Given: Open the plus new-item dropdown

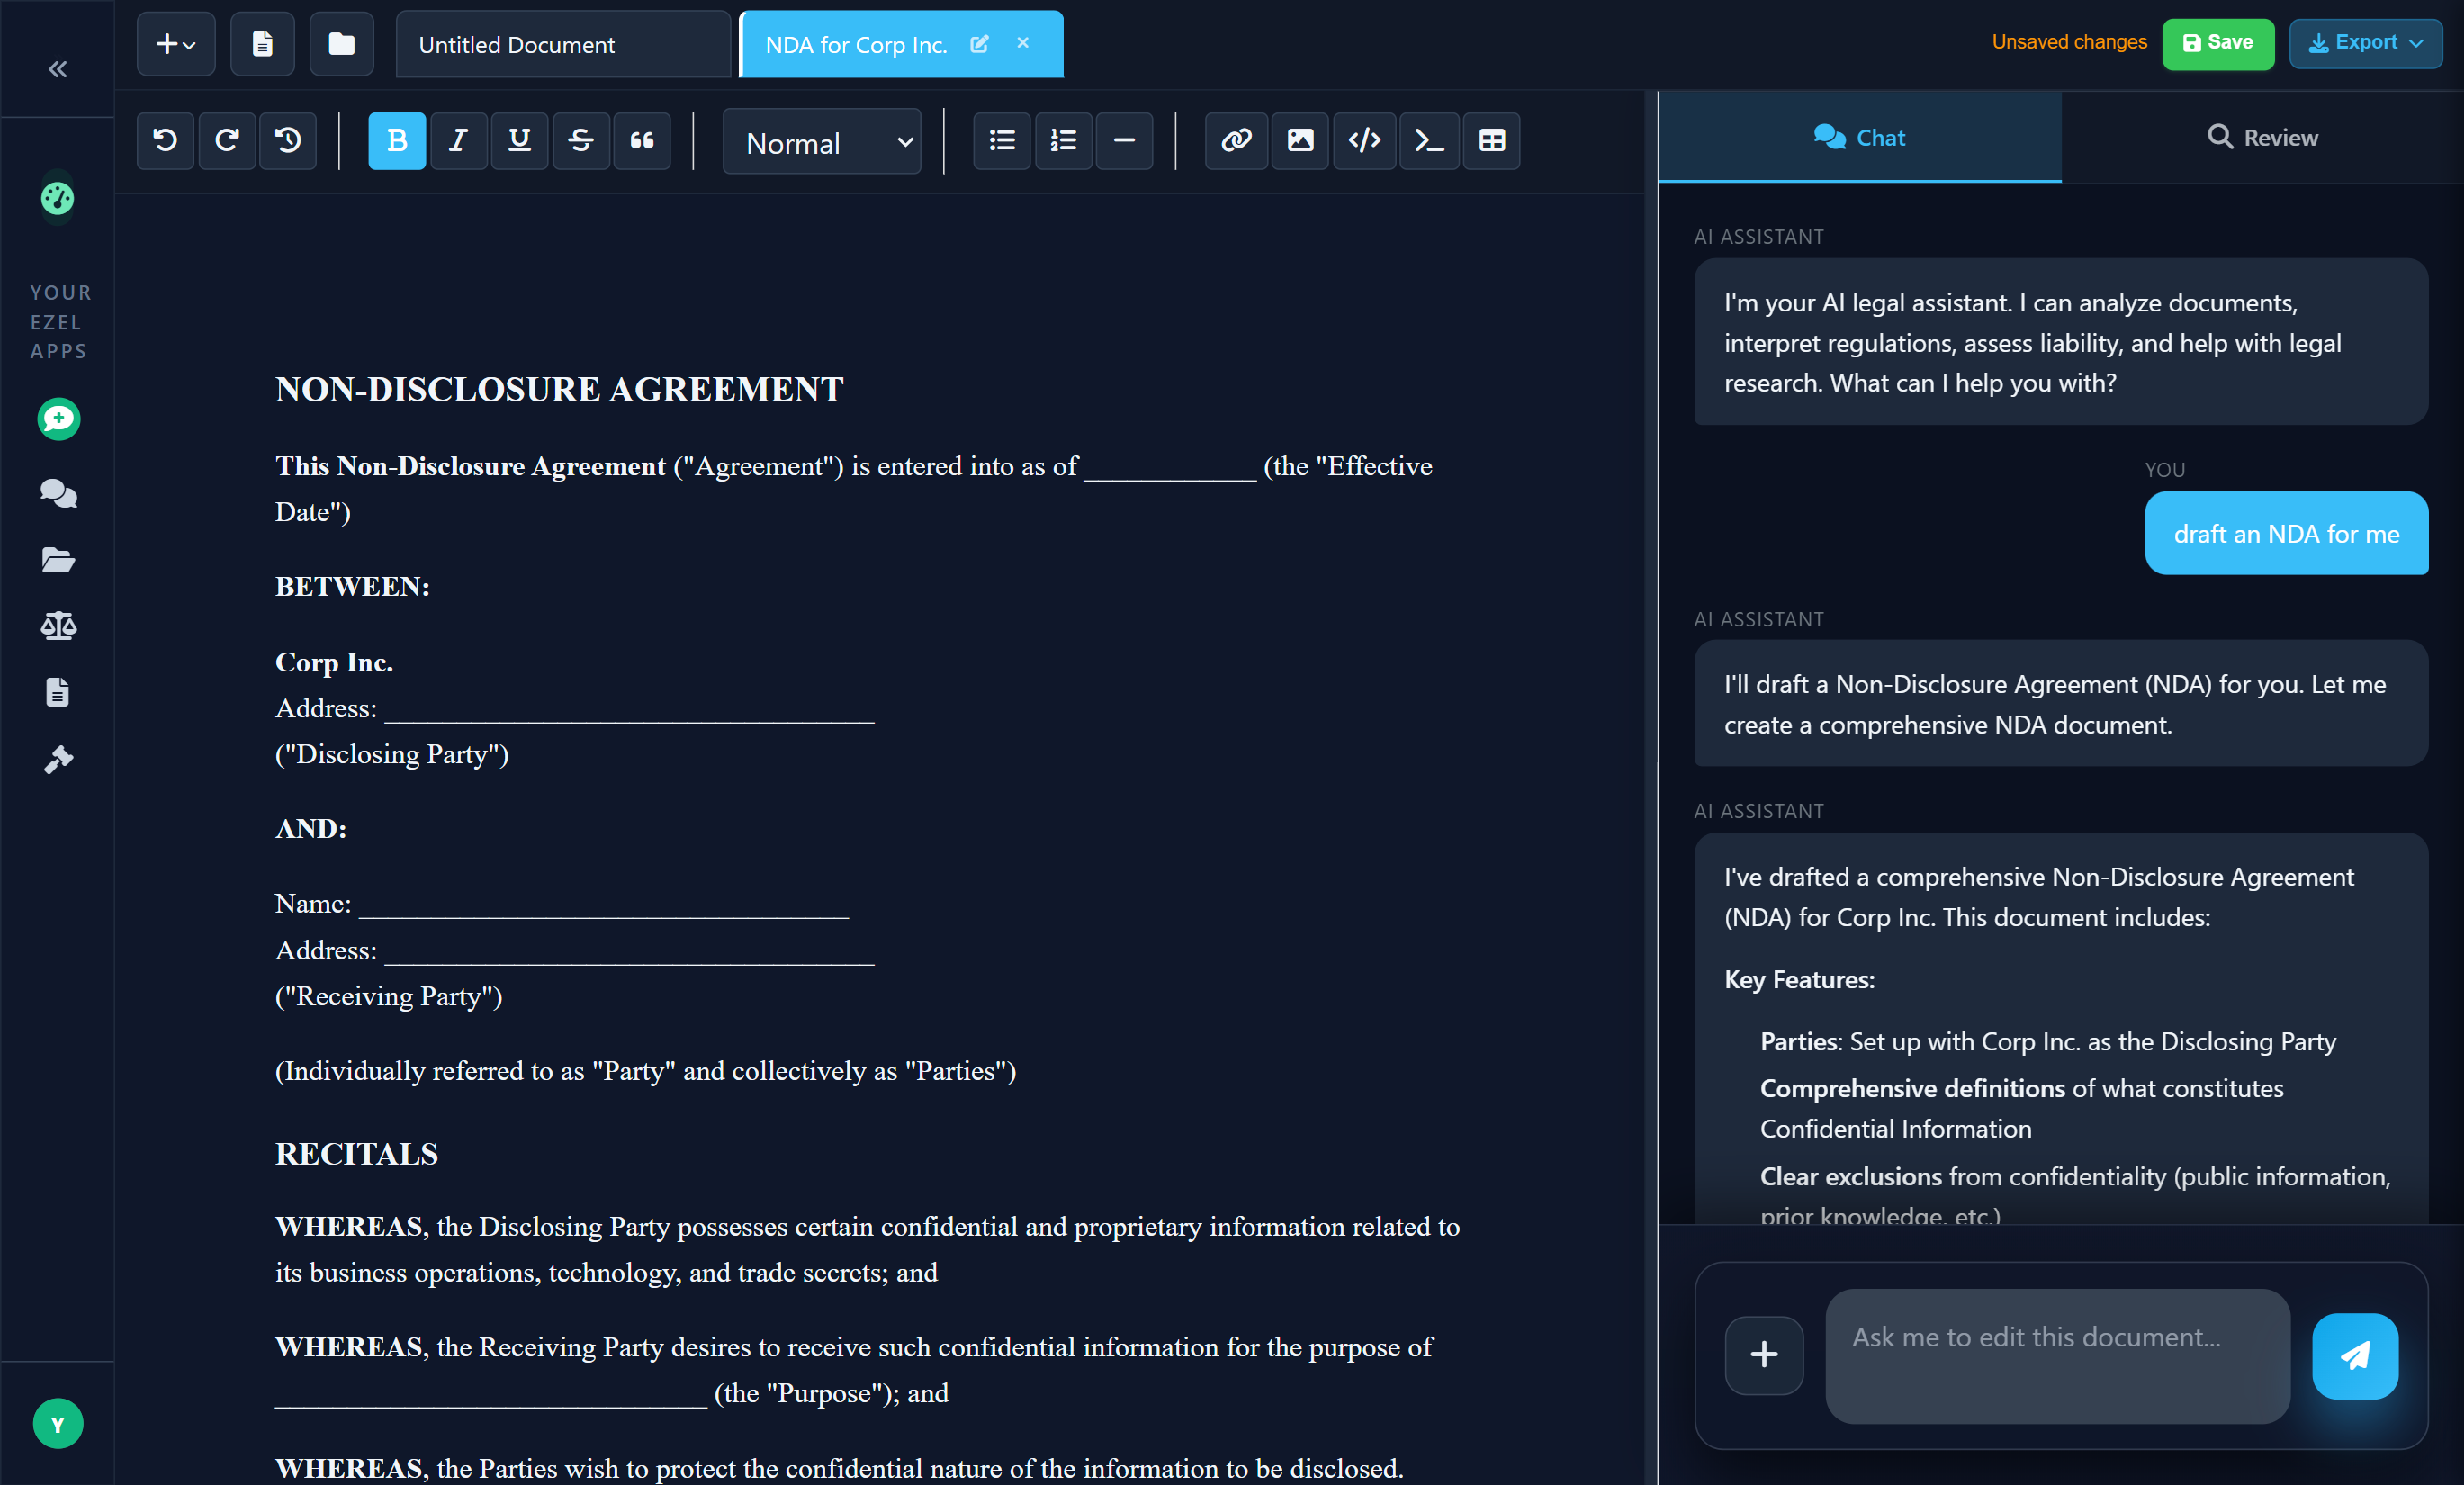Looking at the screenshot, I should click(x=175, y=44).
